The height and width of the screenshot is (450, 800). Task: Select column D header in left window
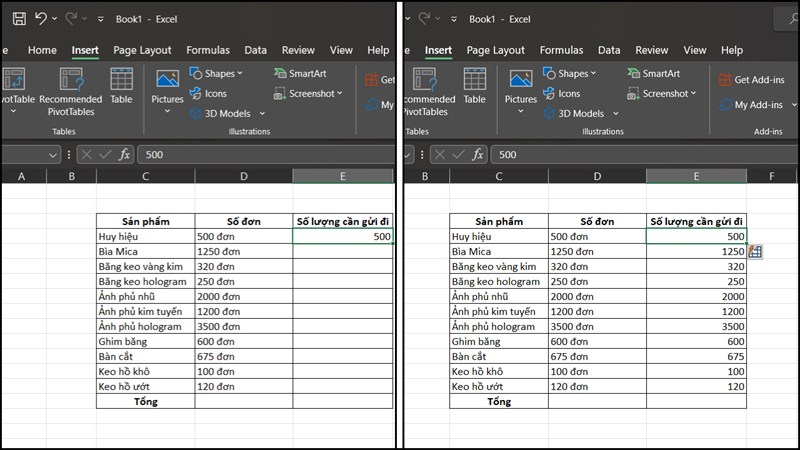(x=243, y=176)
